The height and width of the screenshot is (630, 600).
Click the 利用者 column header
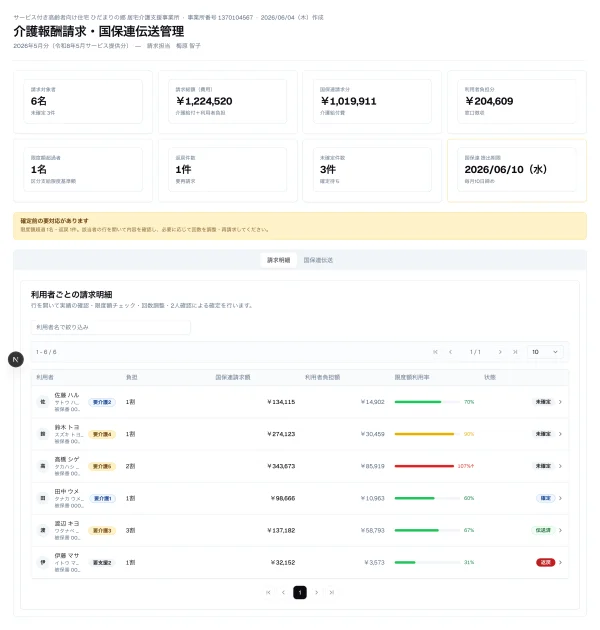tap(45, 377)
